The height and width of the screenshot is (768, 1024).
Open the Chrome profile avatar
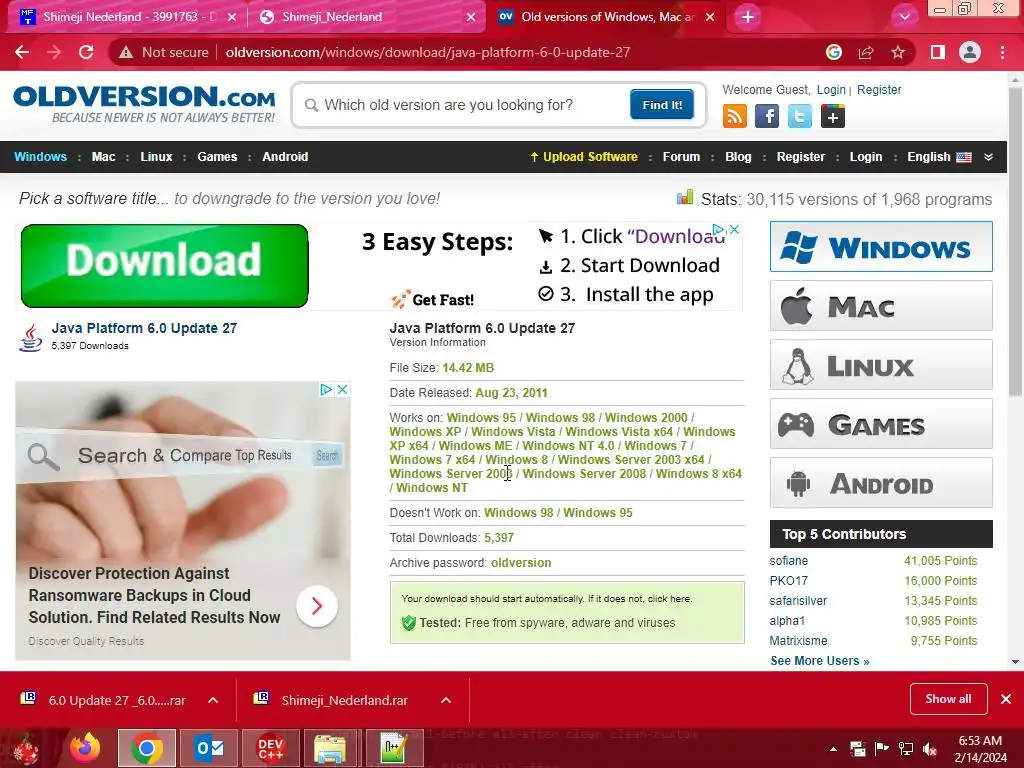coord(970,52)
